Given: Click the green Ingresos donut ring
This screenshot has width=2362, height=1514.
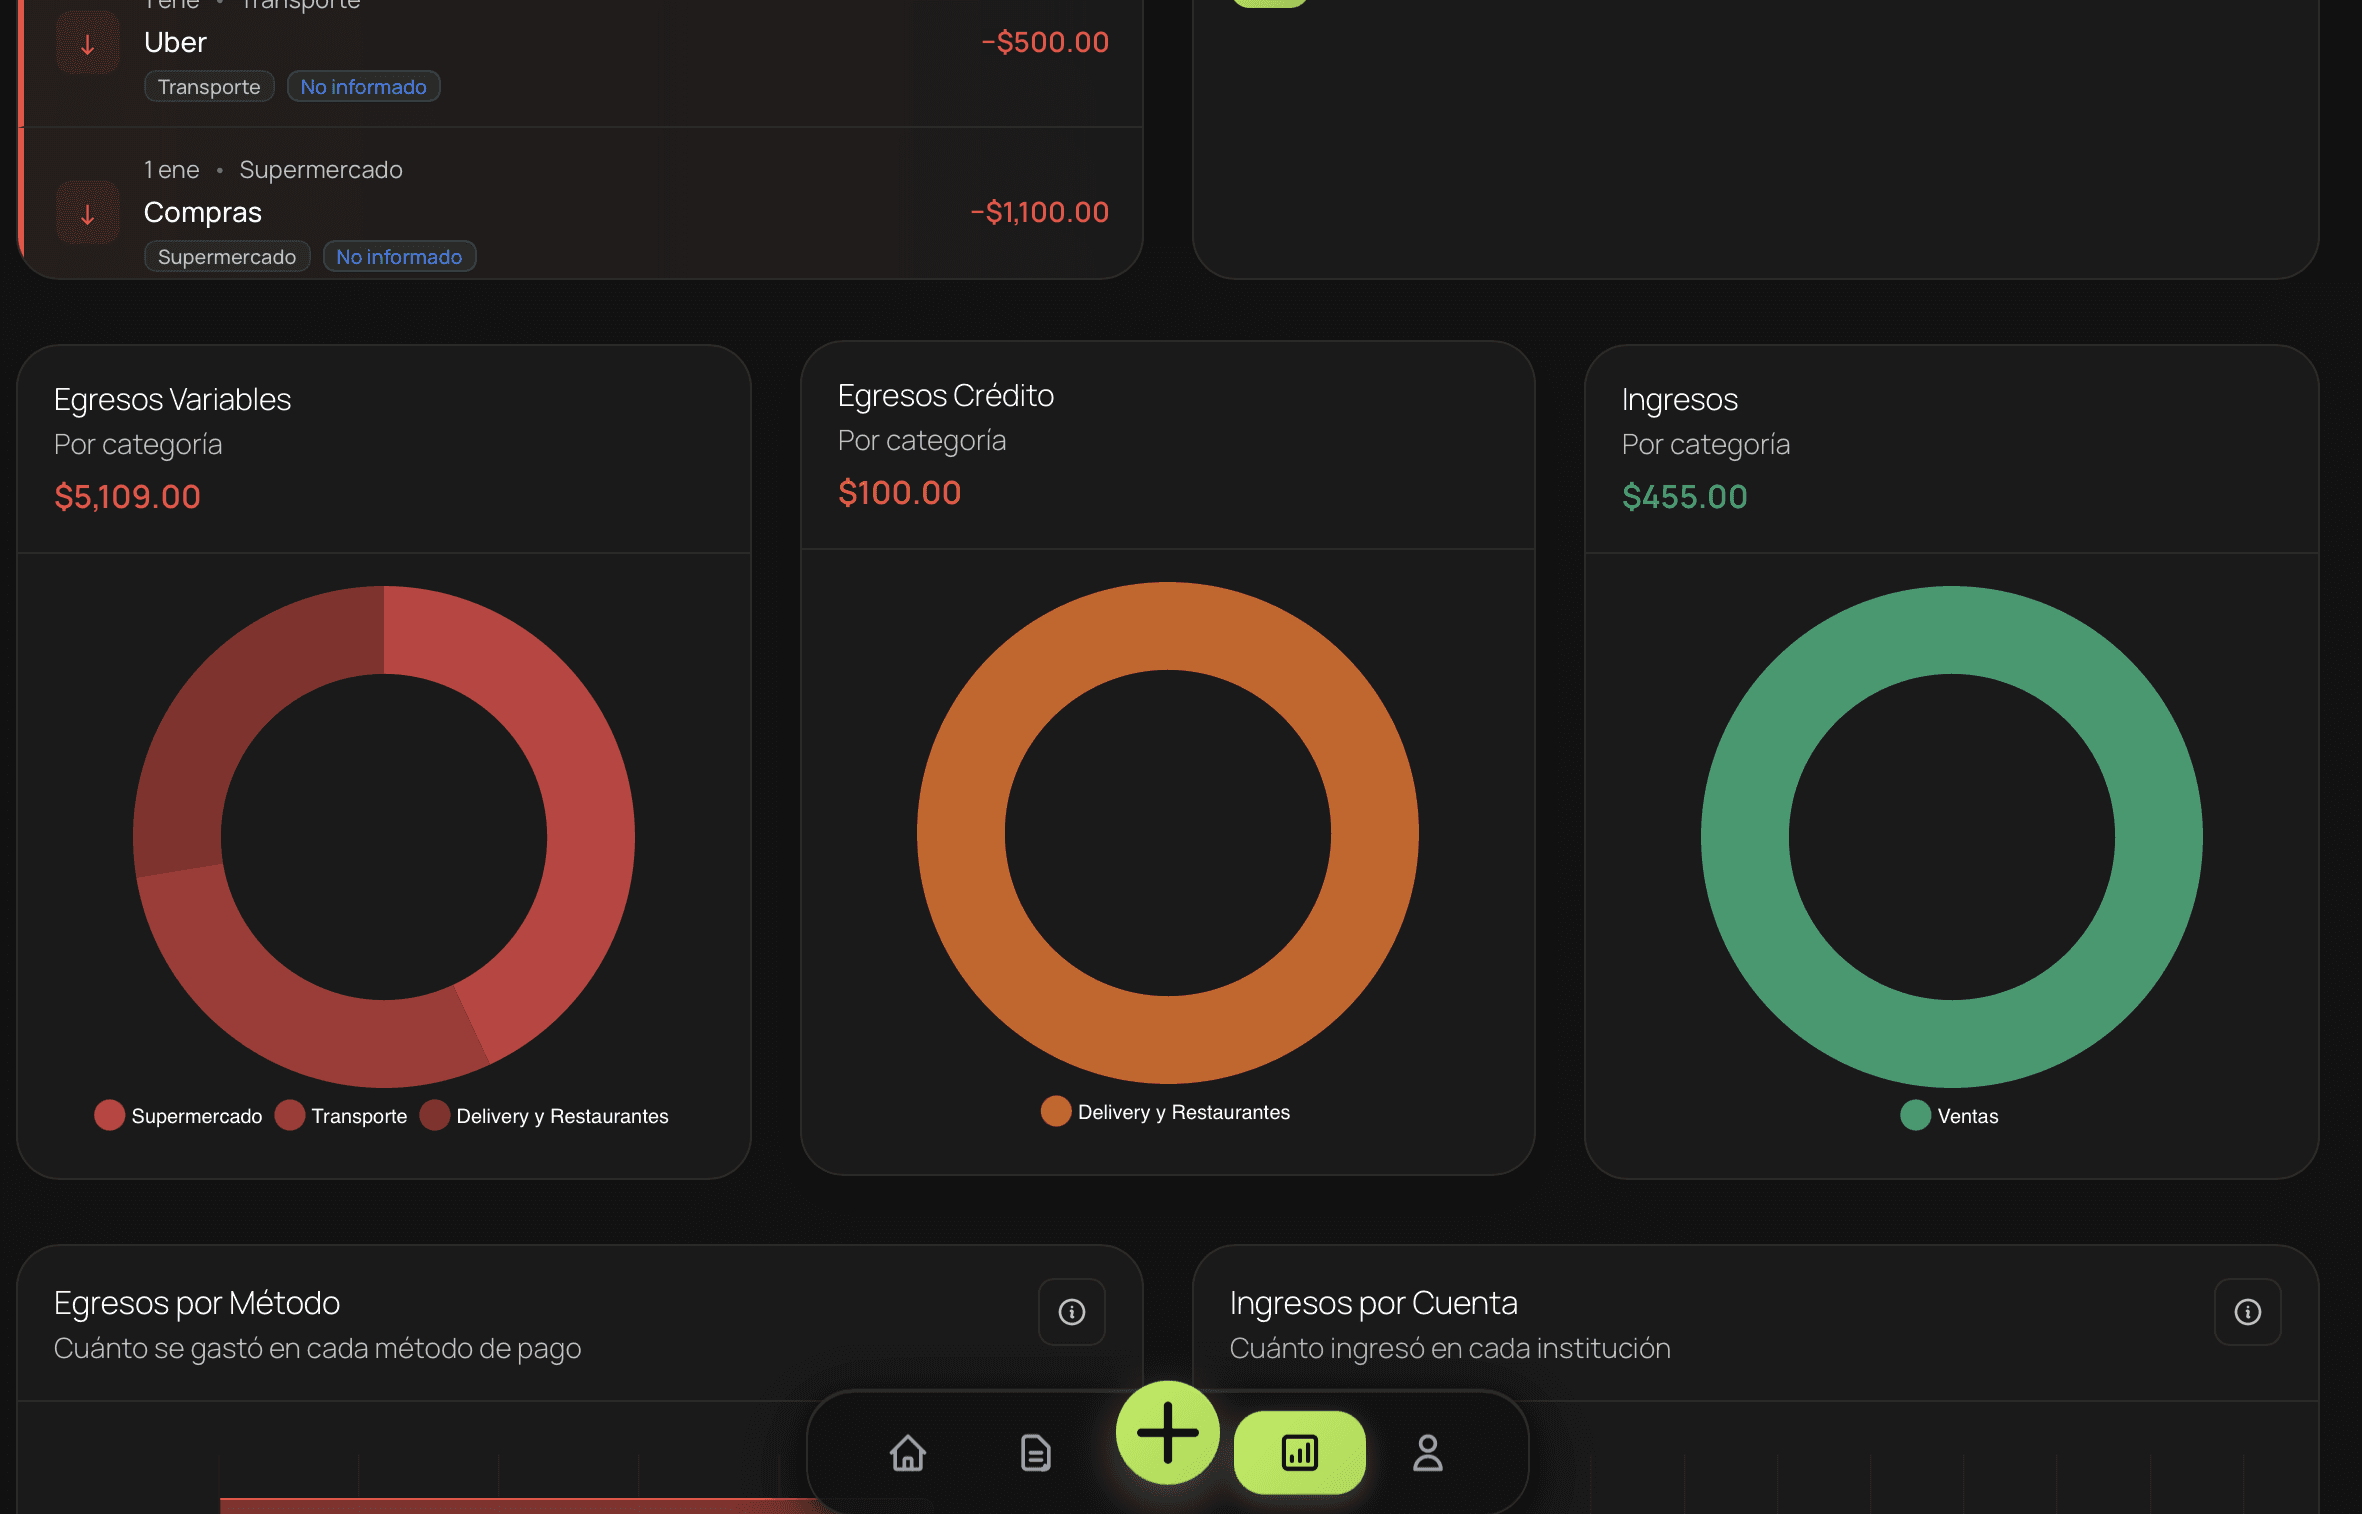Looking at the screenshot, I should (1951, 629).
